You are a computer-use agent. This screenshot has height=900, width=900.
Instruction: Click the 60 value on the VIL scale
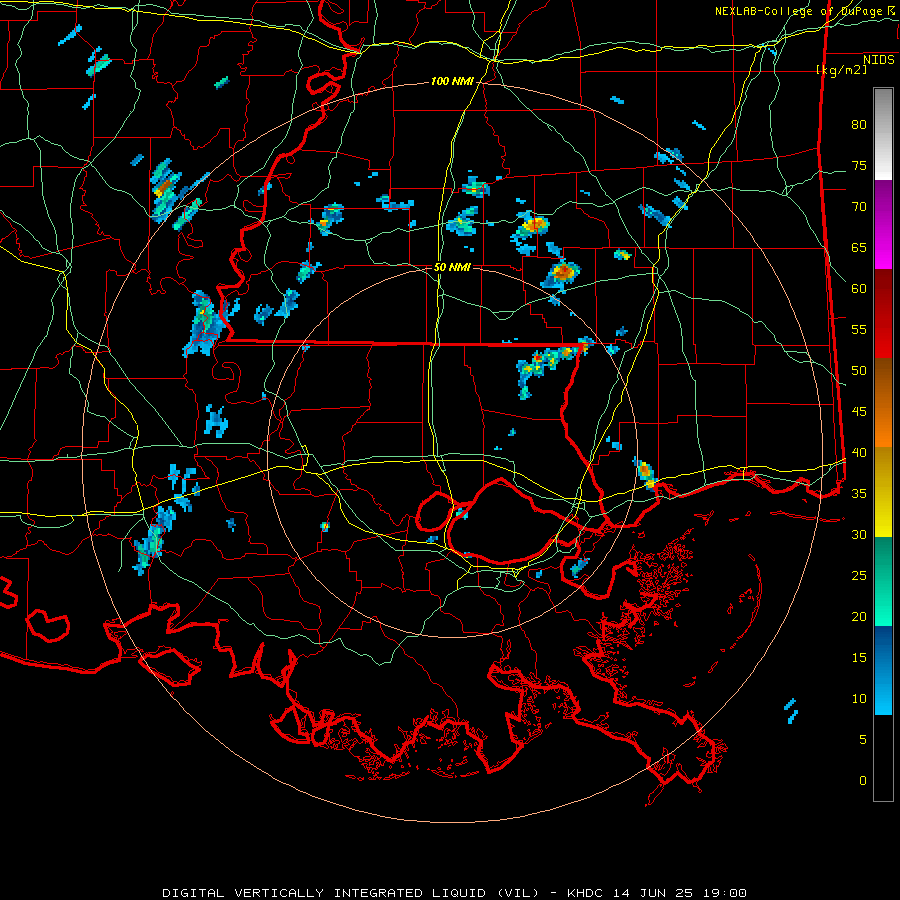(859, 289)
